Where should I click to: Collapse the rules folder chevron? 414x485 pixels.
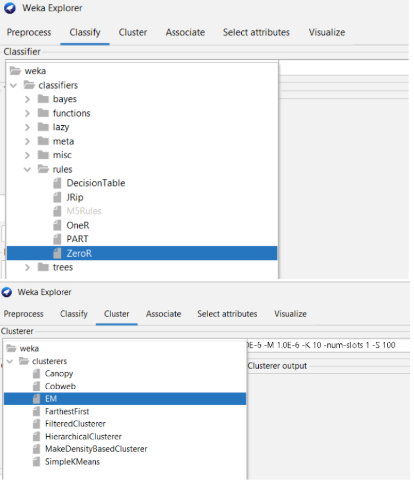coord(27,169)
